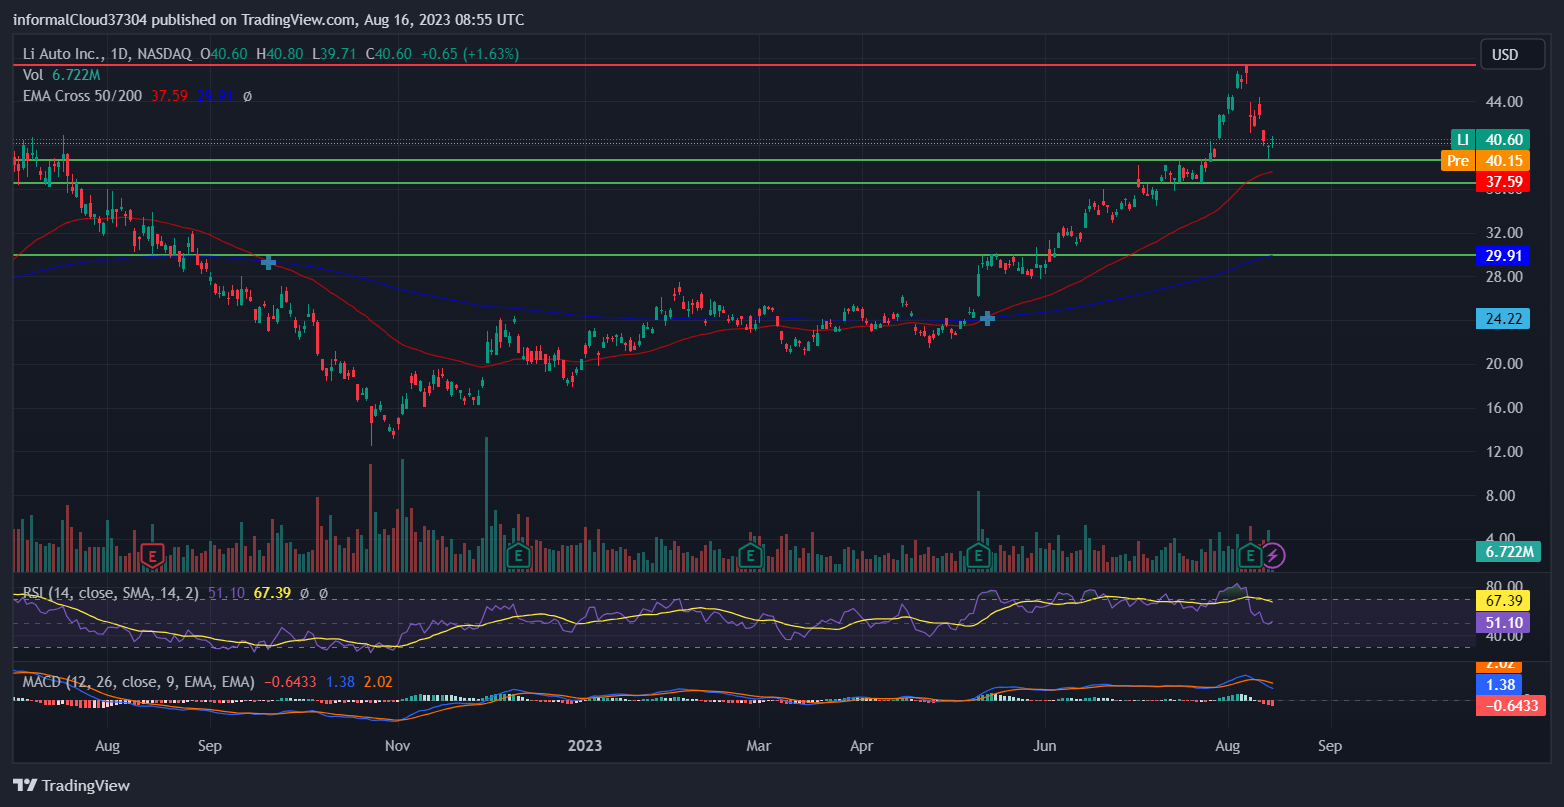1564x807 pixels.
Task: Click the red -0.6433 MACD histogram label
Action: [1509, 705]
